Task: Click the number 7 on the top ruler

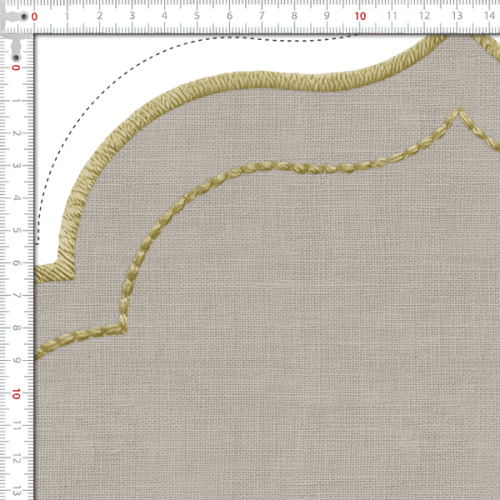Action: [x=262, y=16]
